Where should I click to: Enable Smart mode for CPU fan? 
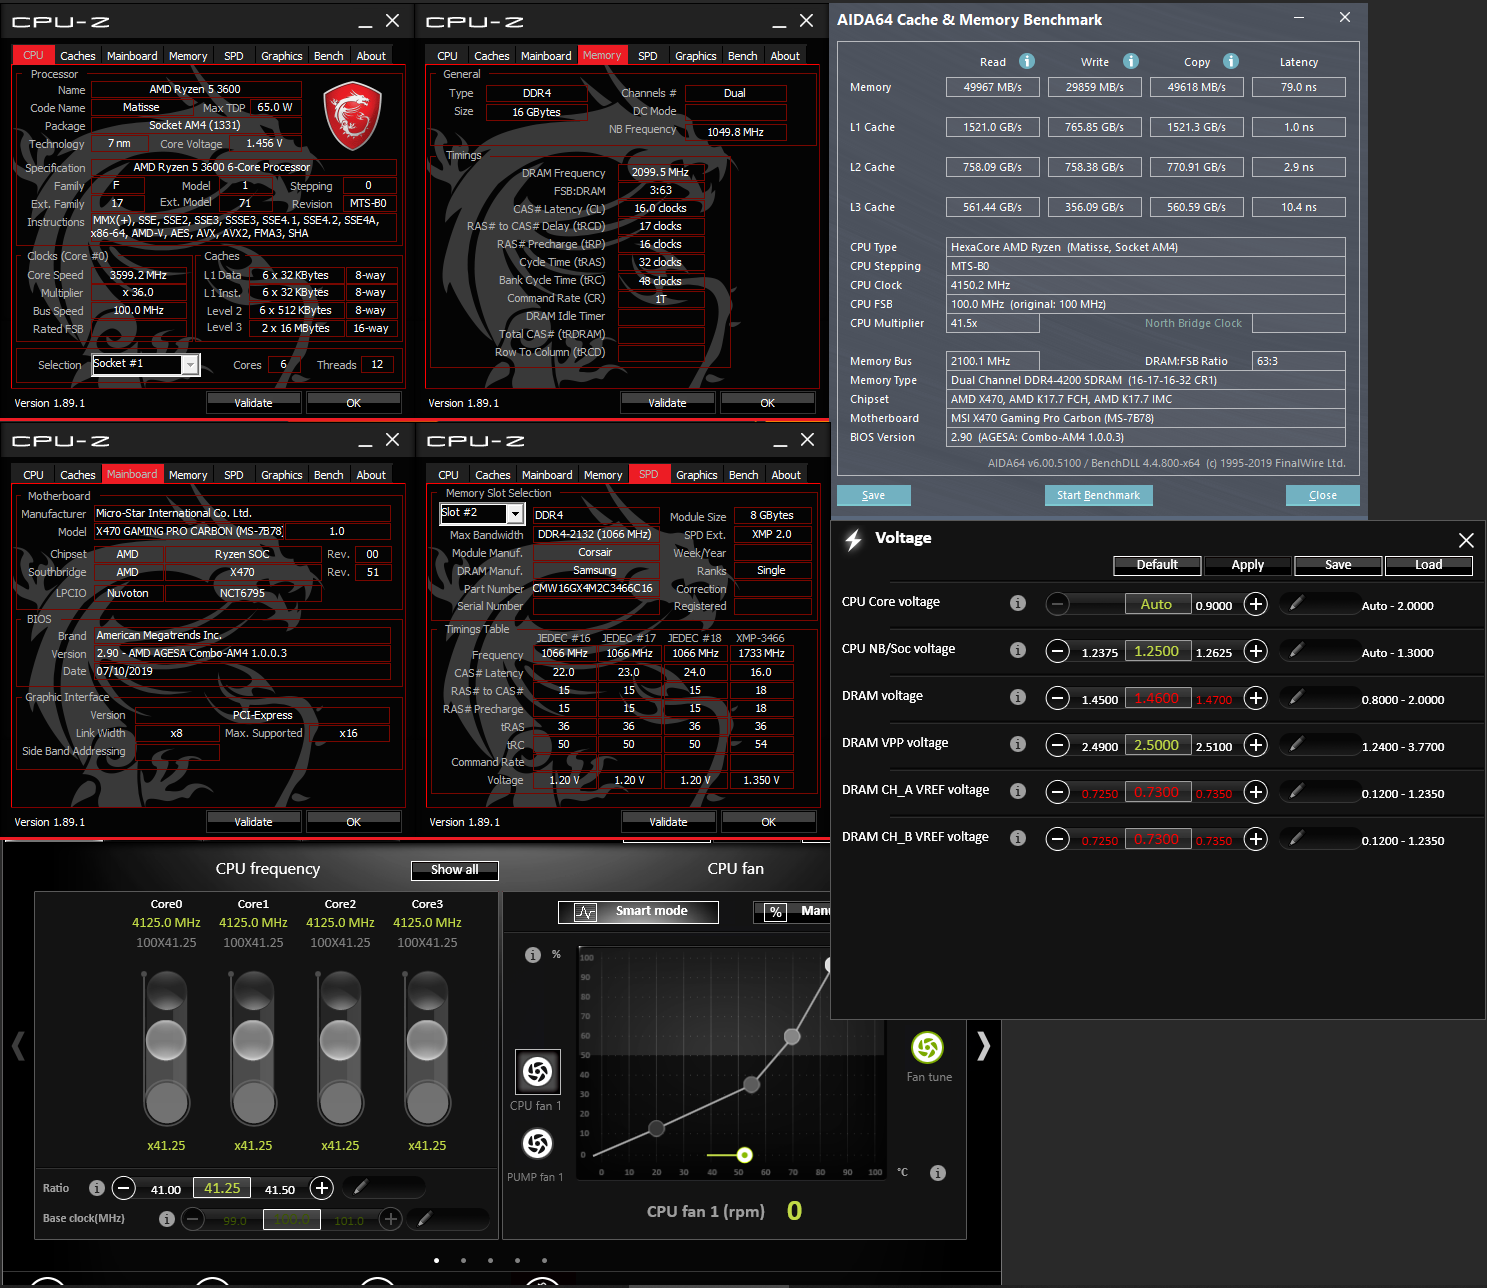638,911
